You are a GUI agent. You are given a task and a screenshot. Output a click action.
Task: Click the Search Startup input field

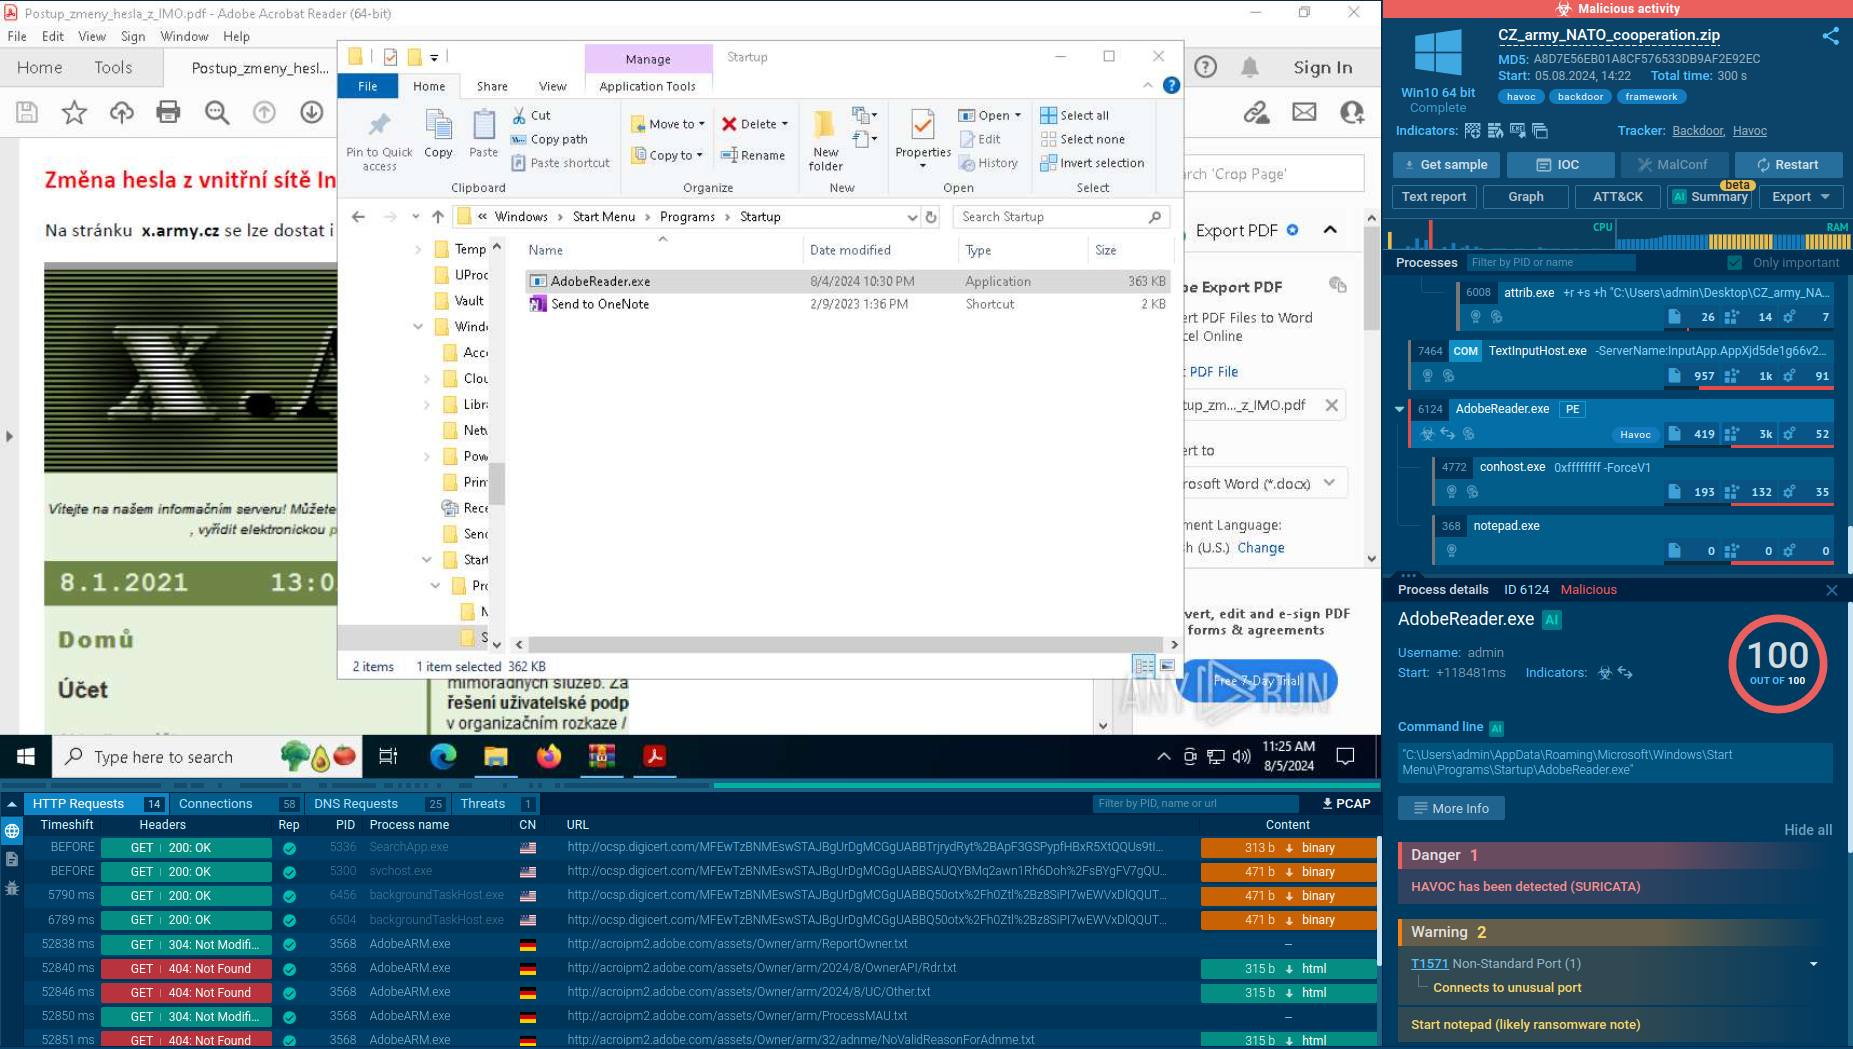[1050, 217]
